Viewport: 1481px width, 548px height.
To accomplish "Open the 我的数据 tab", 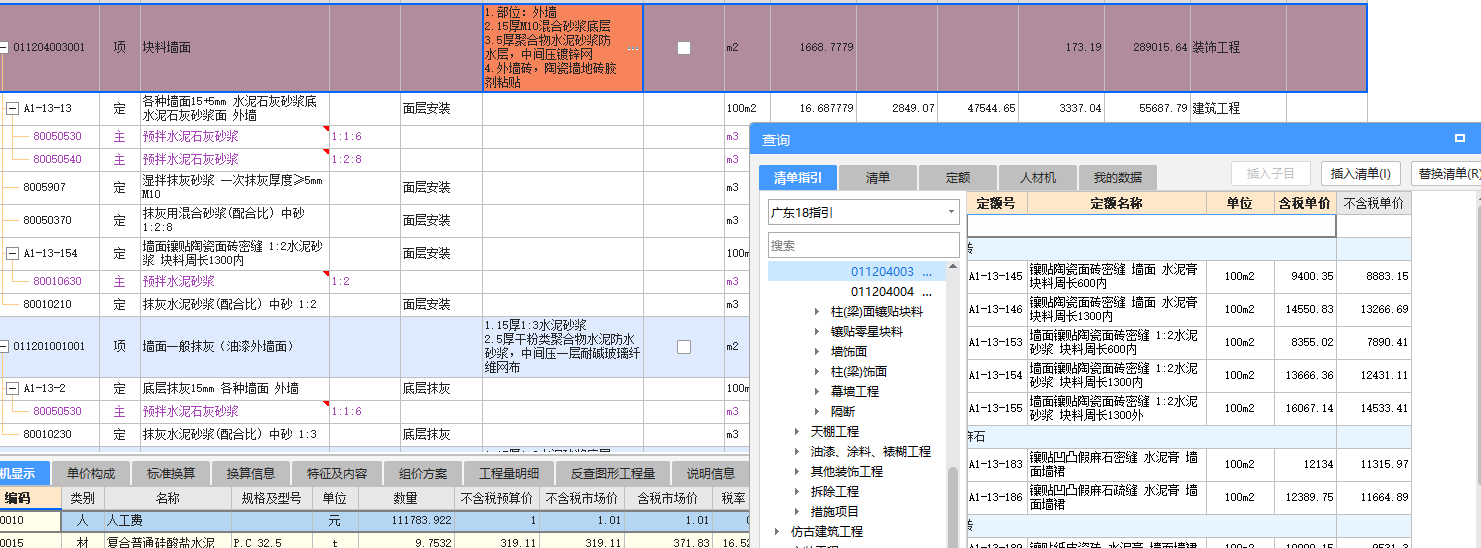I will pos(1118,178).
